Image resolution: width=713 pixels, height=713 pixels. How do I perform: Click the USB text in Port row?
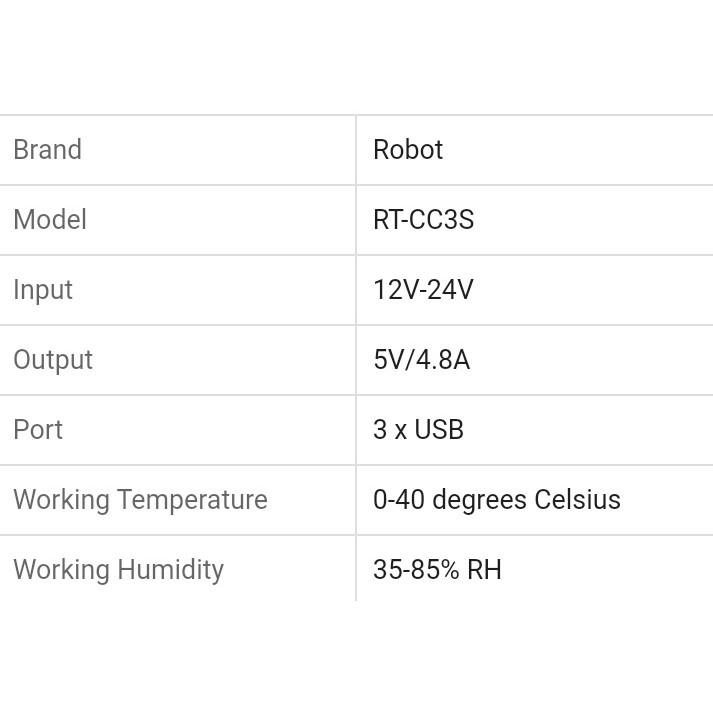coord(439,430)
